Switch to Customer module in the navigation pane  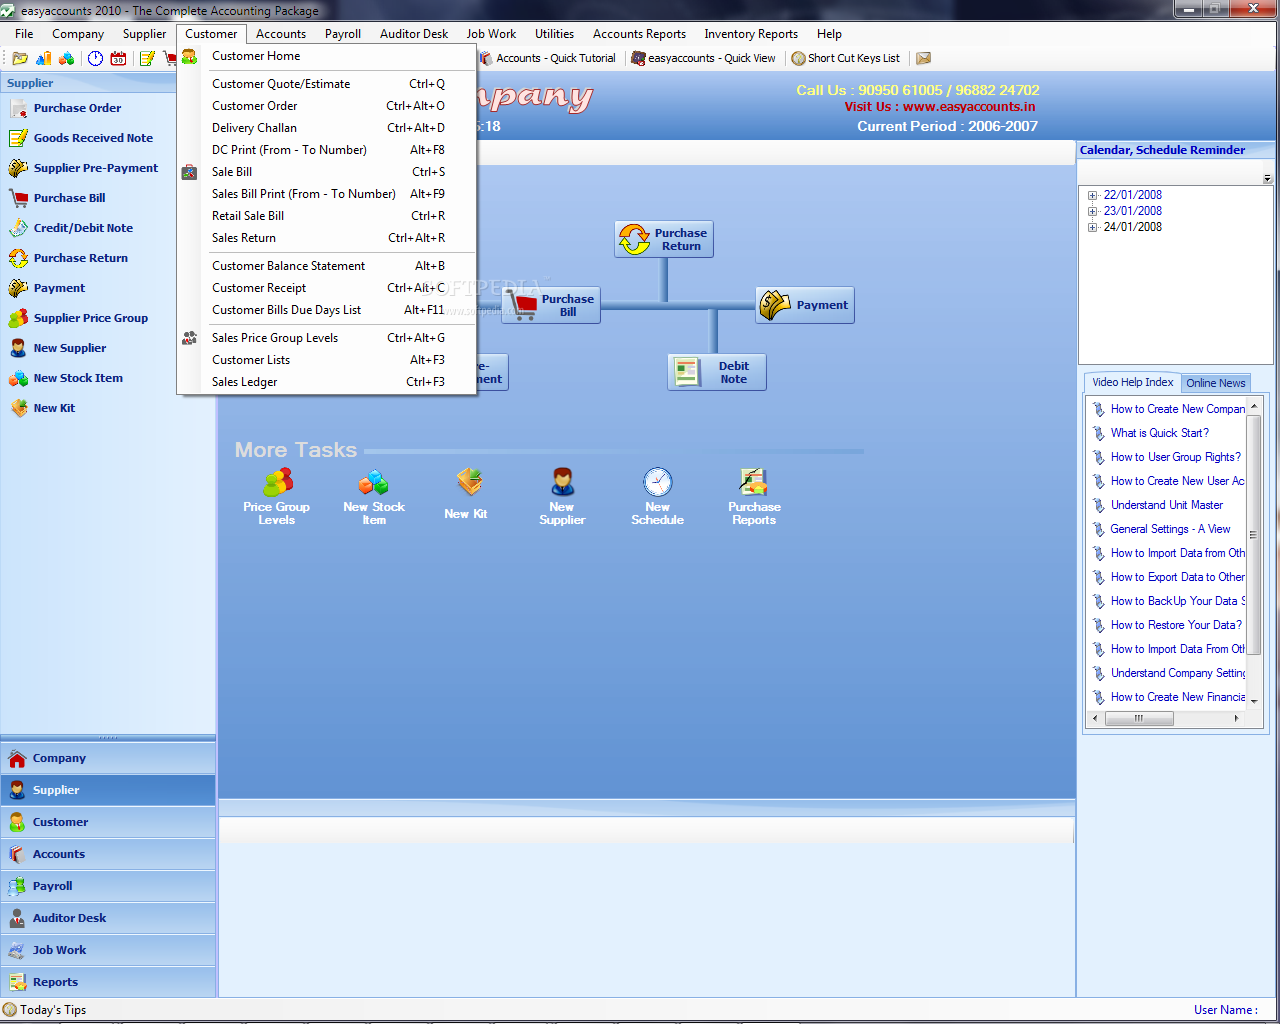[108, 822]
